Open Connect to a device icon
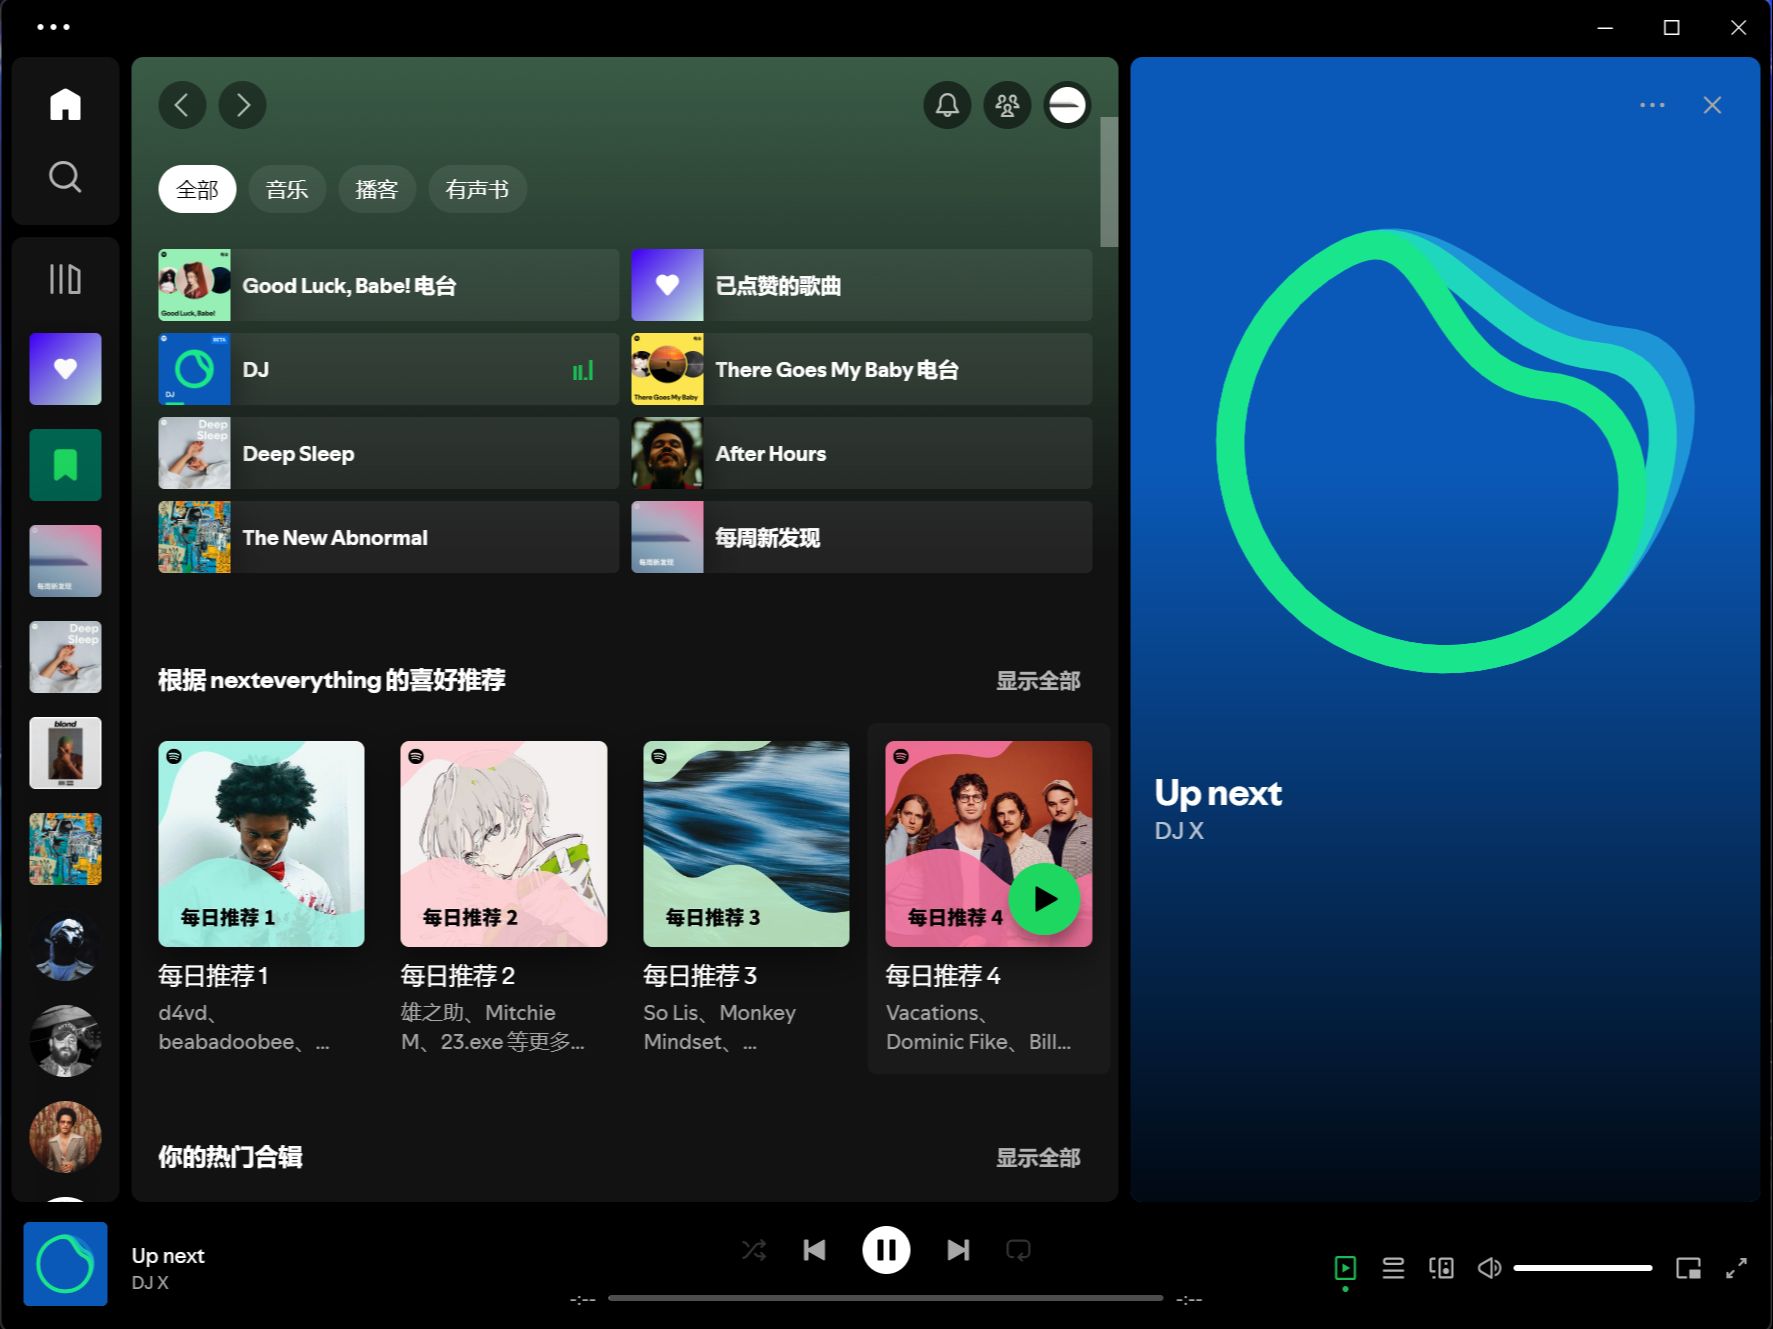Image resolution: width=1773 pixels, height=1329 pixels. coord(1441,1268)
